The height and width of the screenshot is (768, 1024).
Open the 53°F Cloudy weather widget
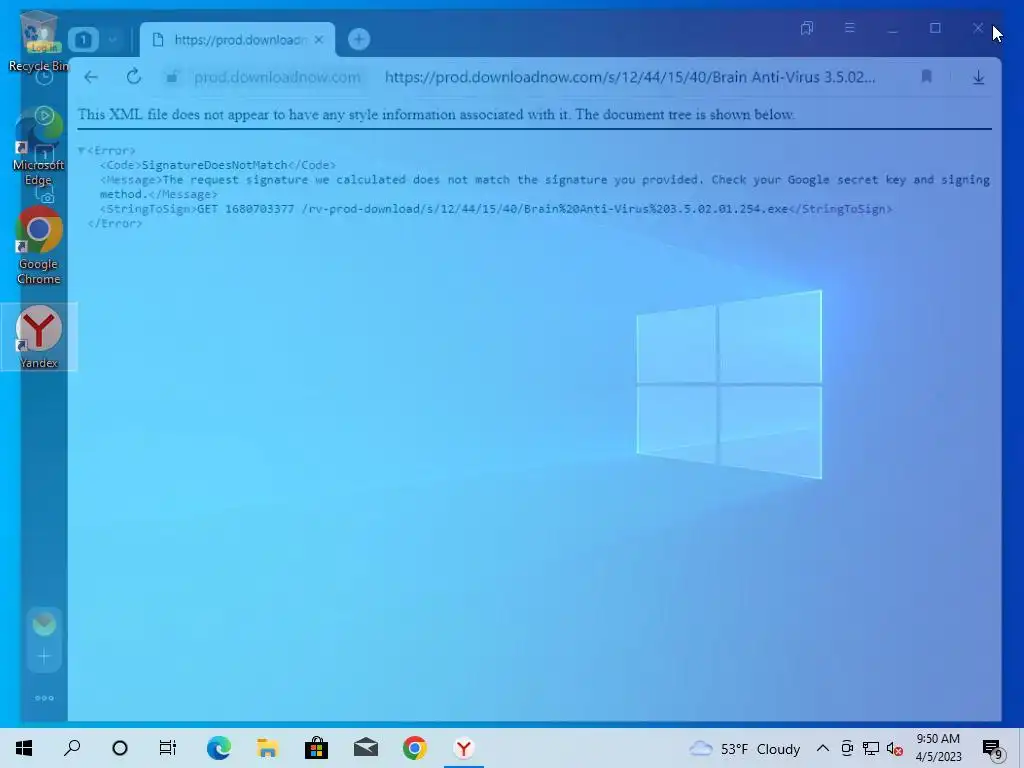[744, 748]
